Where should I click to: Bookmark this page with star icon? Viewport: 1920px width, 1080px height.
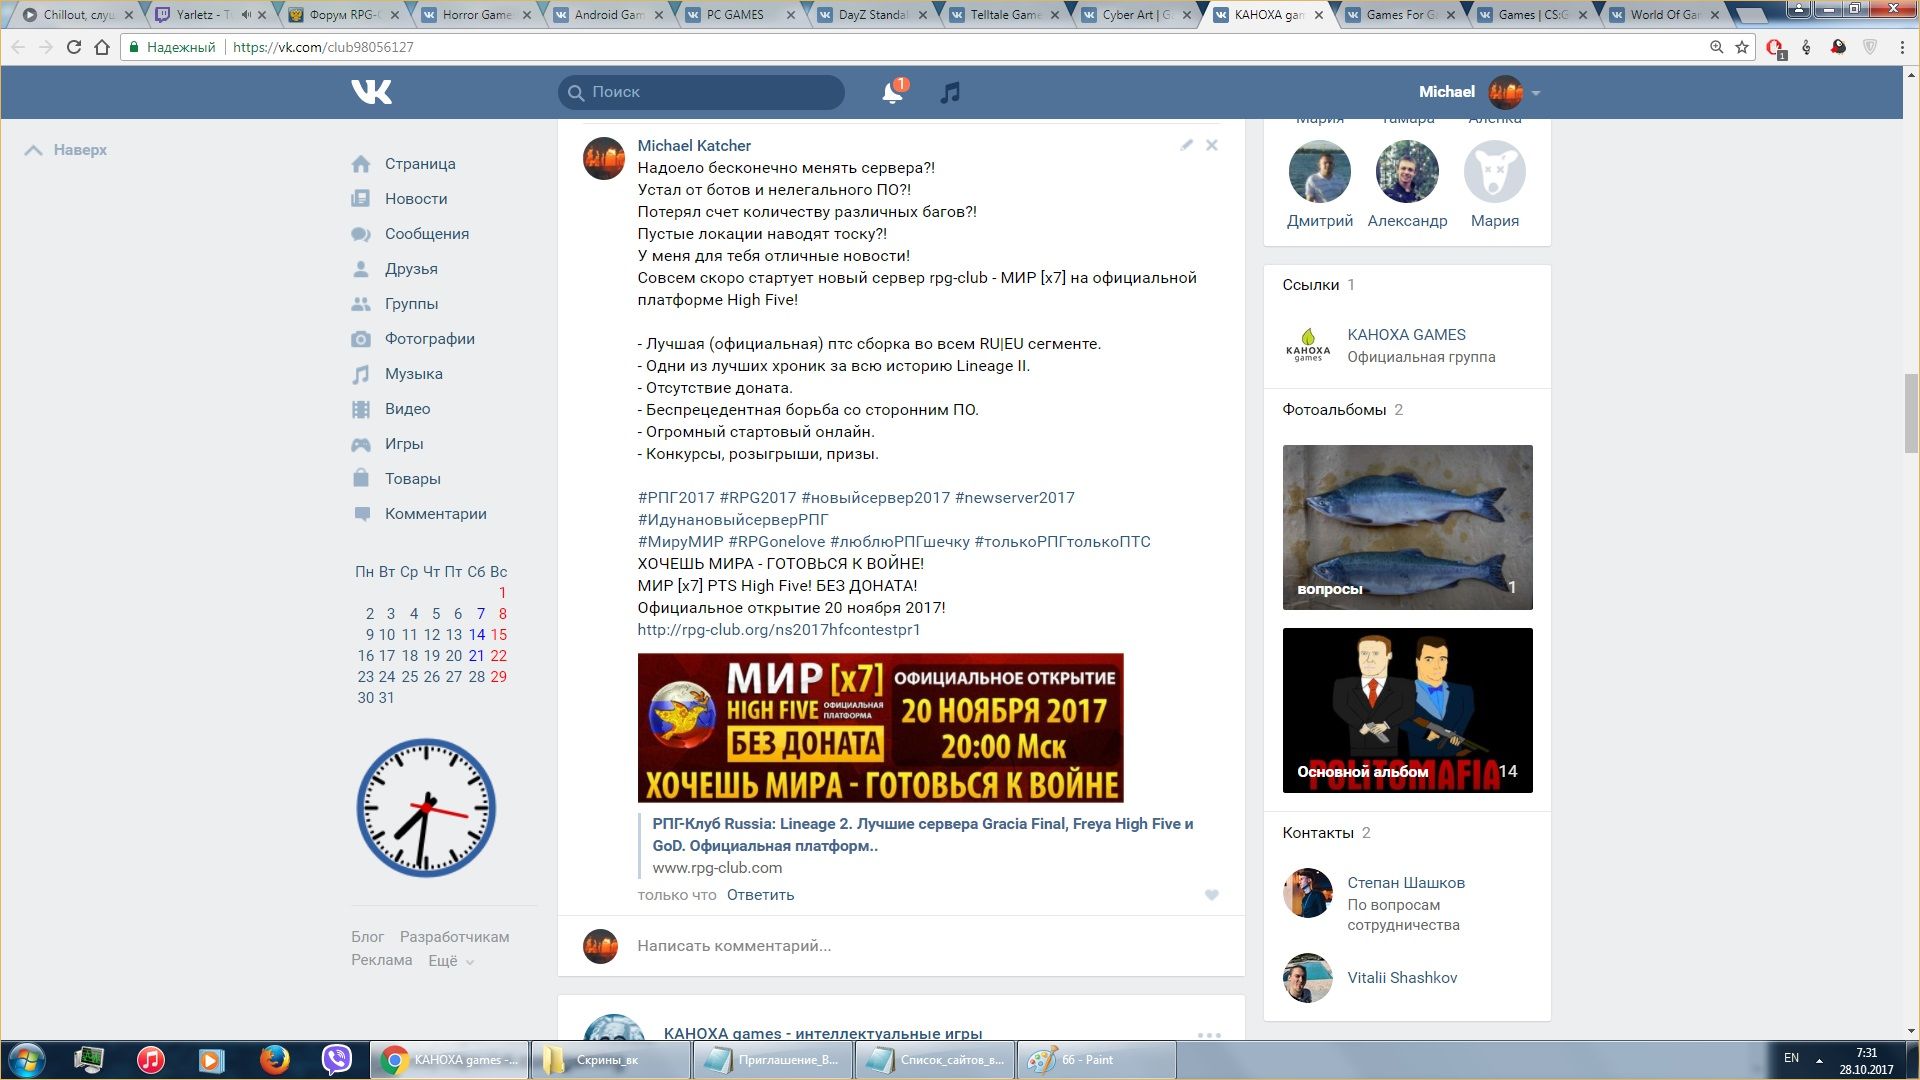1742,47
